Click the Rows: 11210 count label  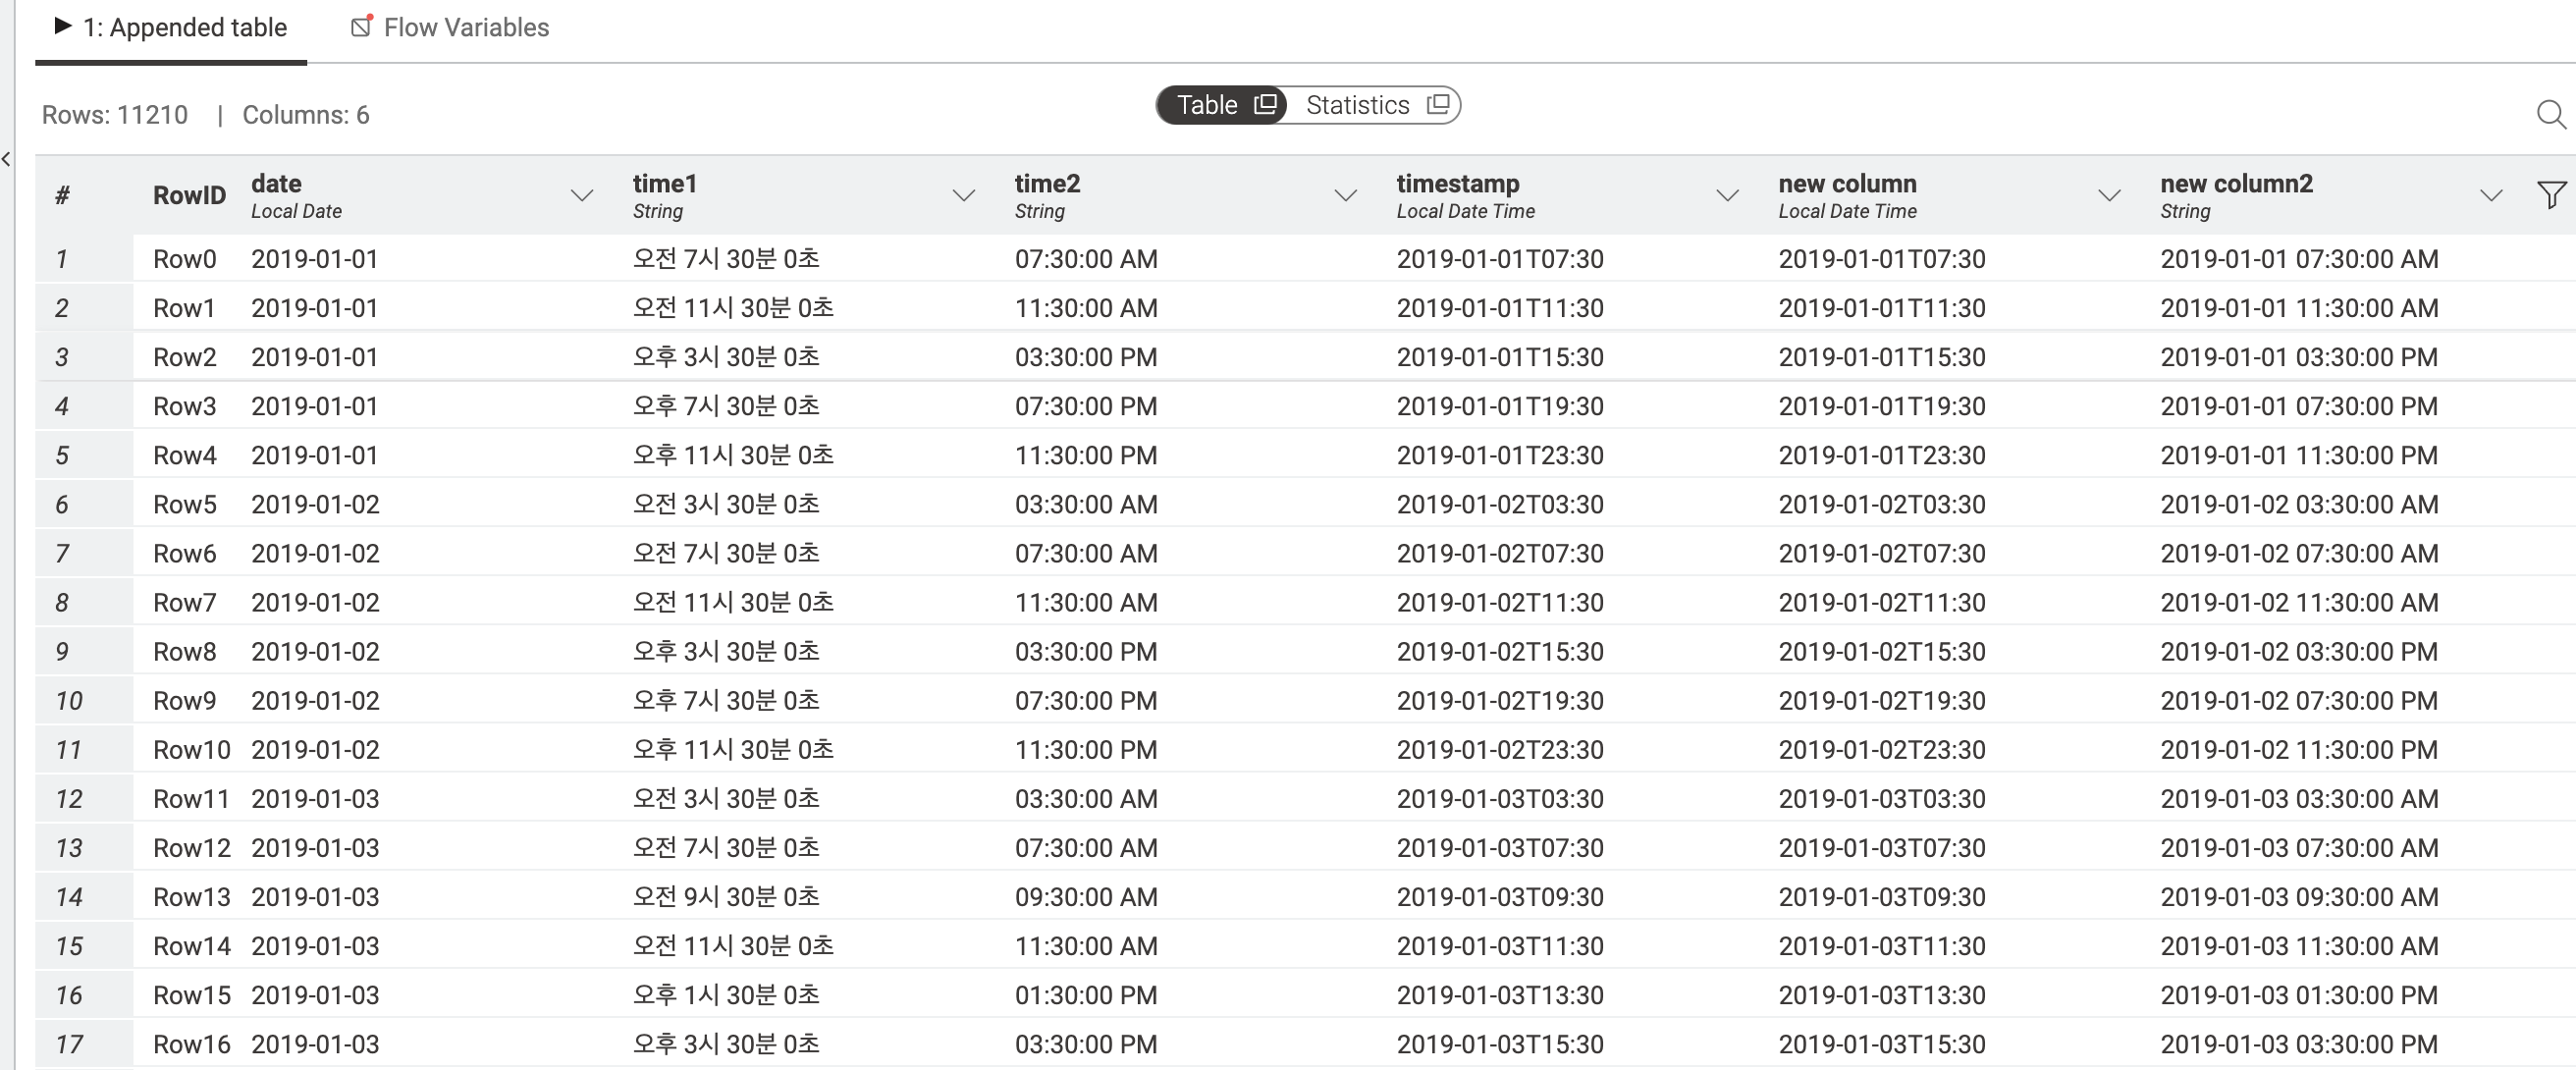coord(115,115)
